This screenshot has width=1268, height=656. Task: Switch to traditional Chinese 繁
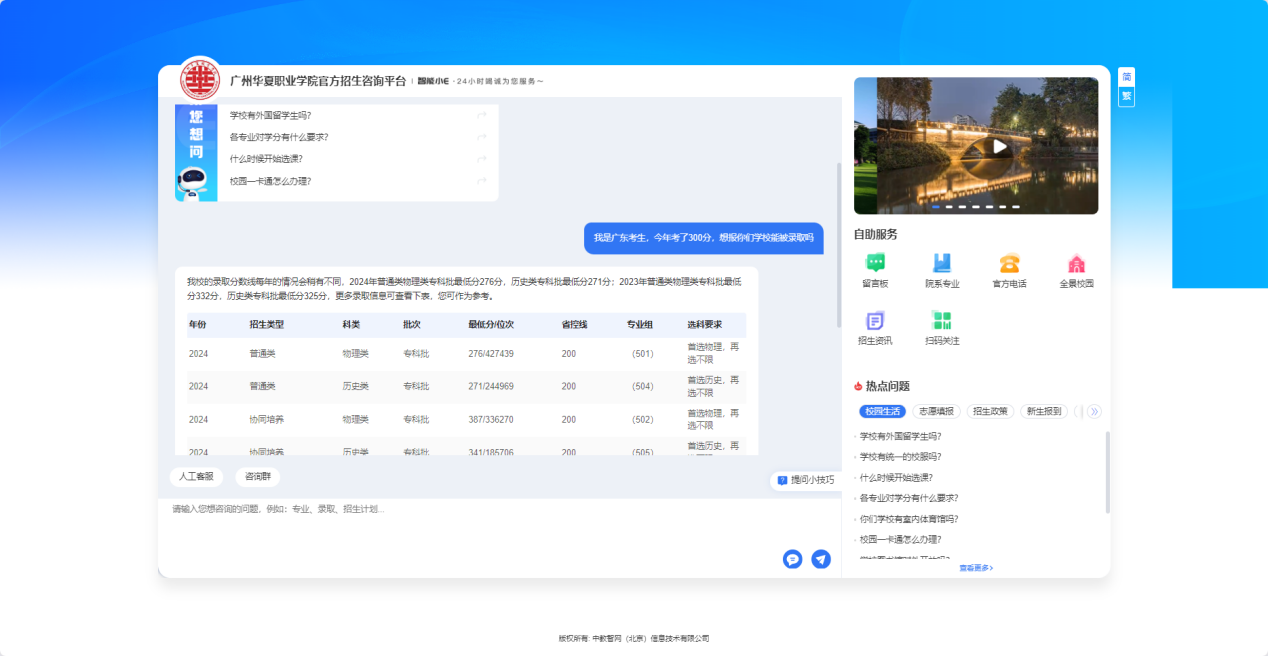coord(1126,97)
